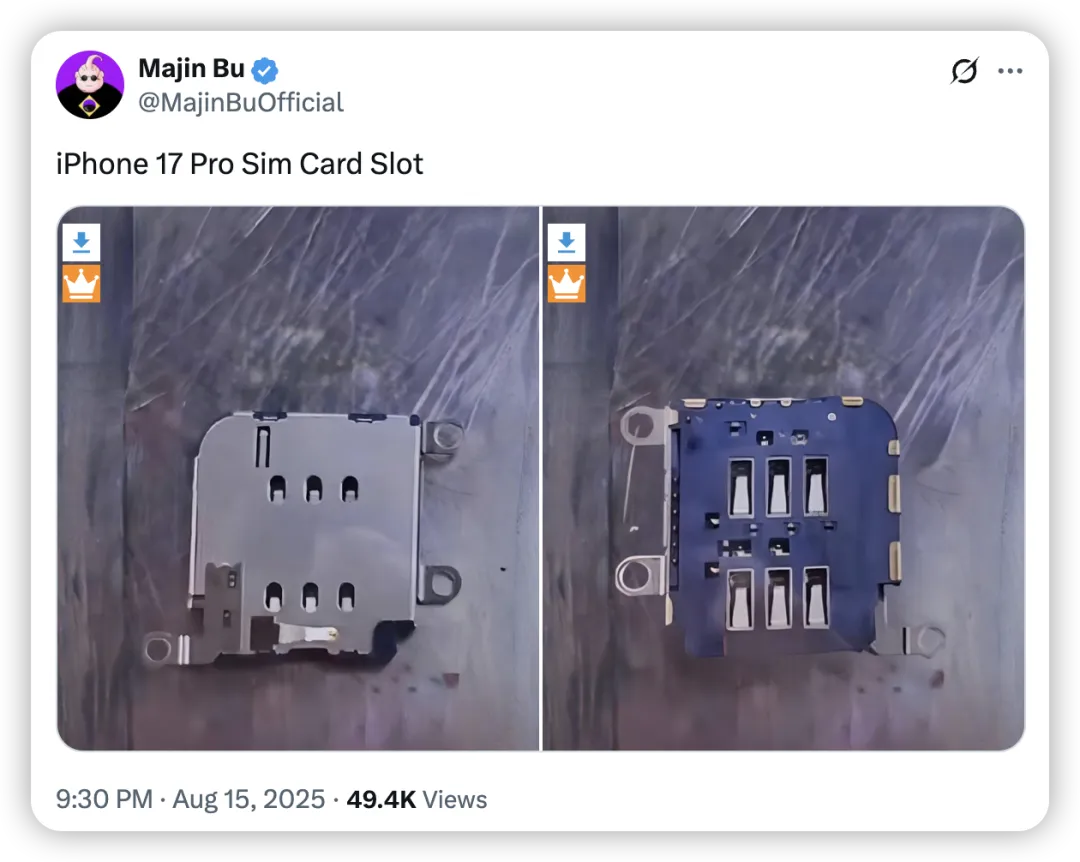Click the blue verified badge

click(264, 70)
